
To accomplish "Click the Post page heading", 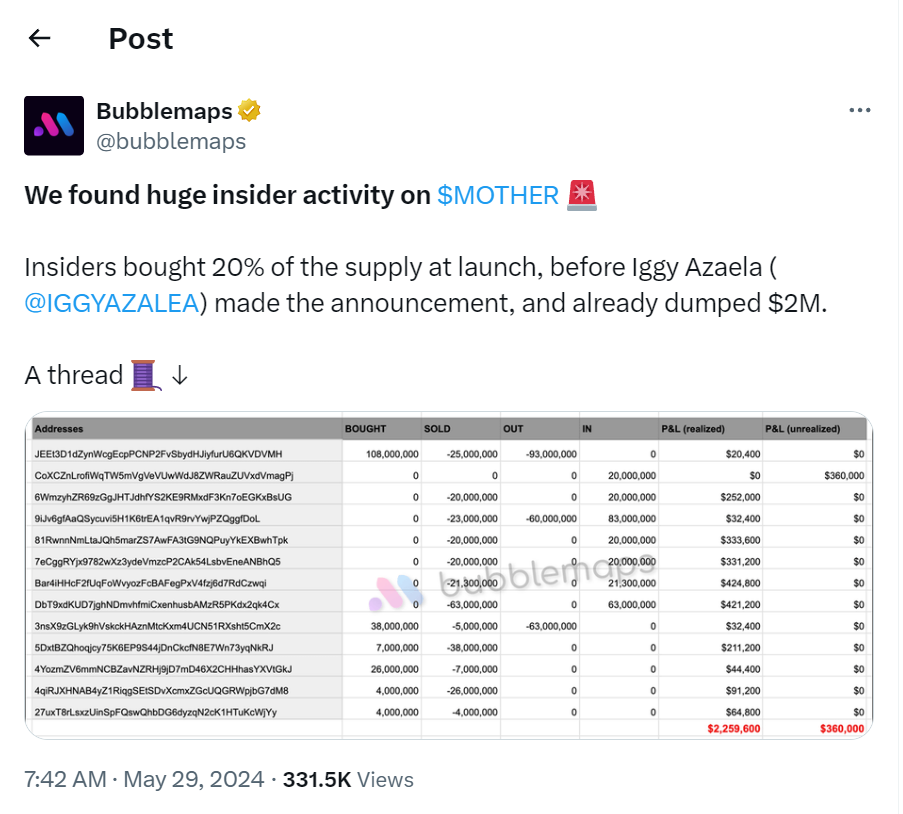I will tap(141, 39).
